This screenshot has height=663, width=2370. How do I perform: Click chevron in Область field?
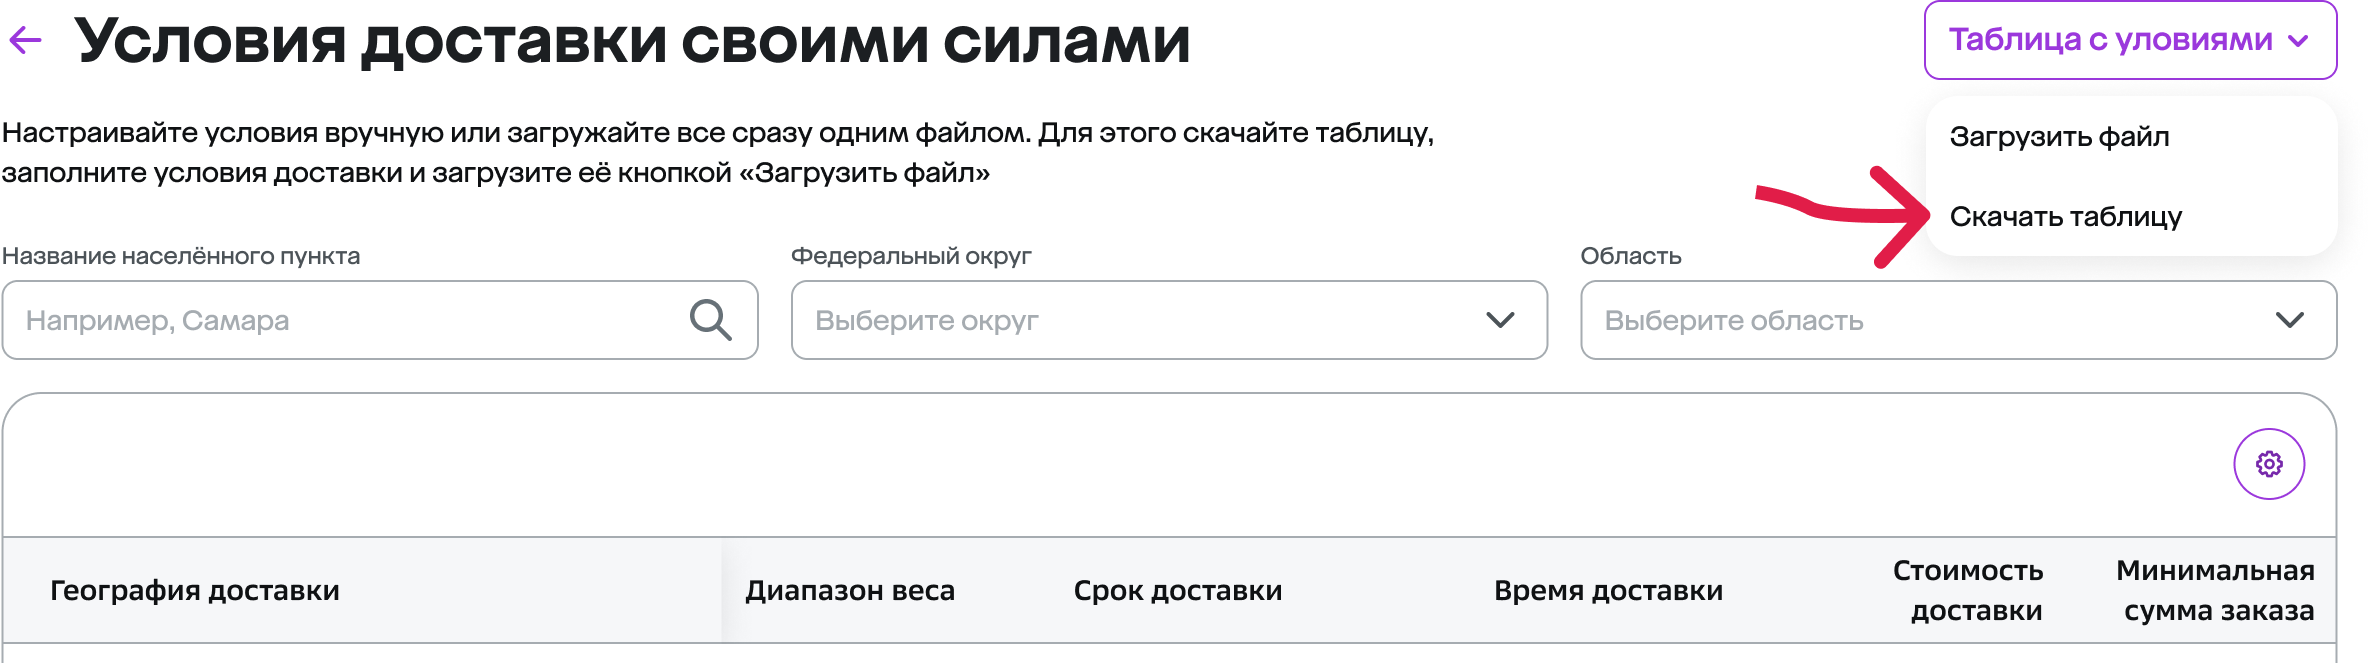tap(2290, 320)
